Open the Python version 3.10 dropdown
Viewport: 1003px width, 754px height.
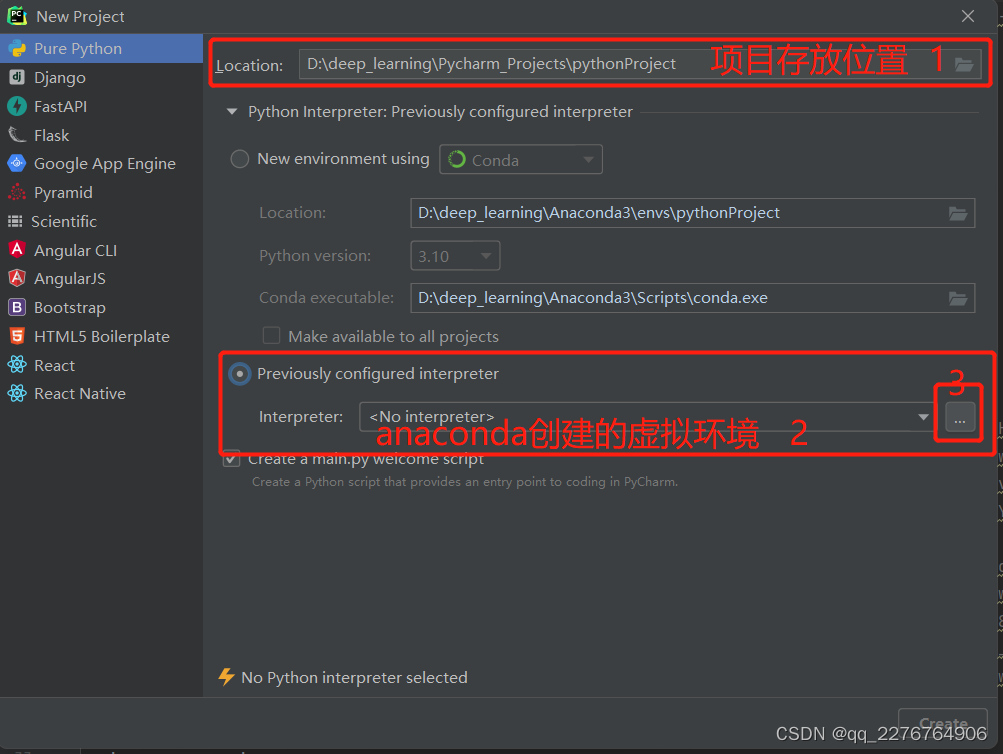click(x=455, y=256)
